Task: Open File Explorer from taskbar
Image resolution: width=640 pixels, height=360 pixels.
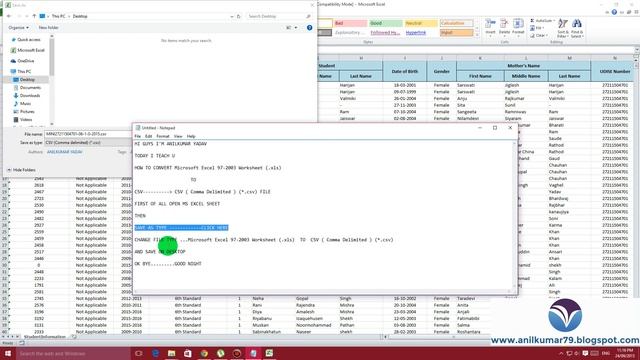Action: point(171,353)
